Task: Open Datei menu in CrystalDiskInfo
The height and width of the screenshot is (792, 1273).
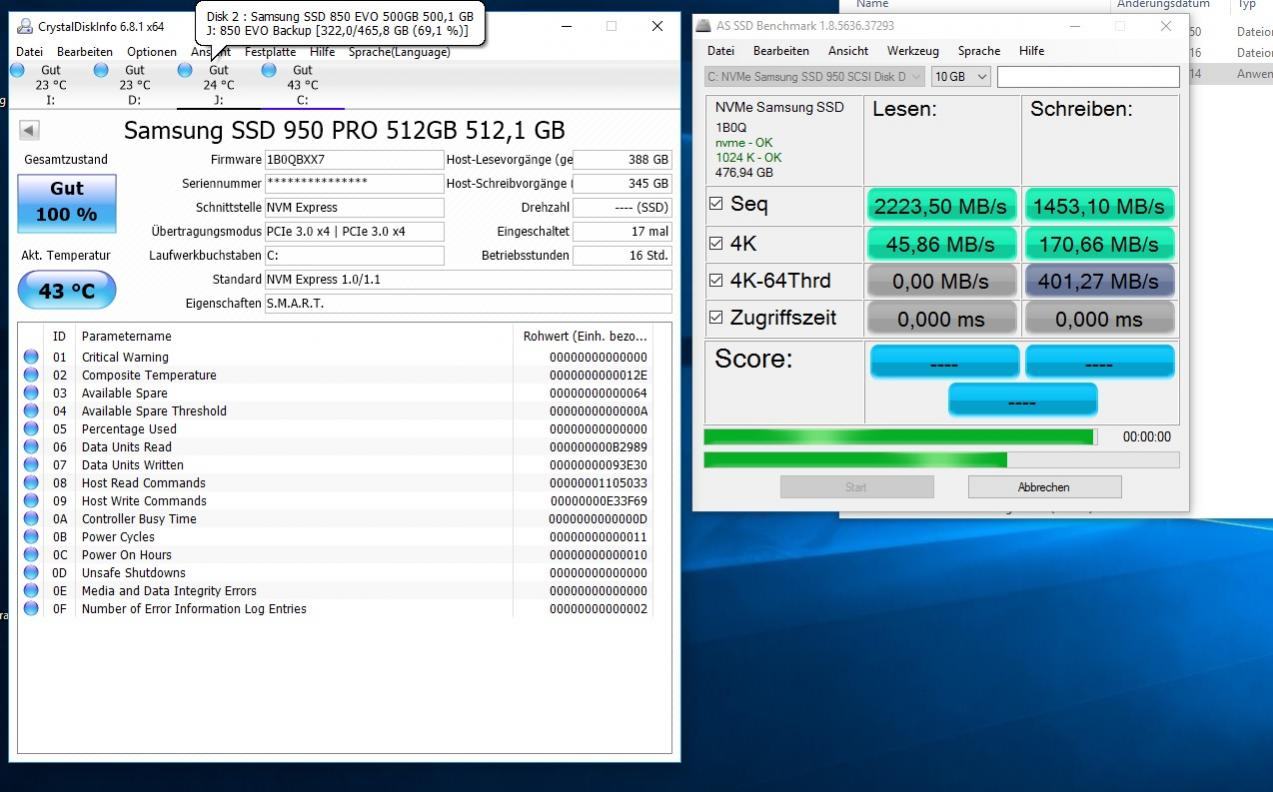Action: 29,52
